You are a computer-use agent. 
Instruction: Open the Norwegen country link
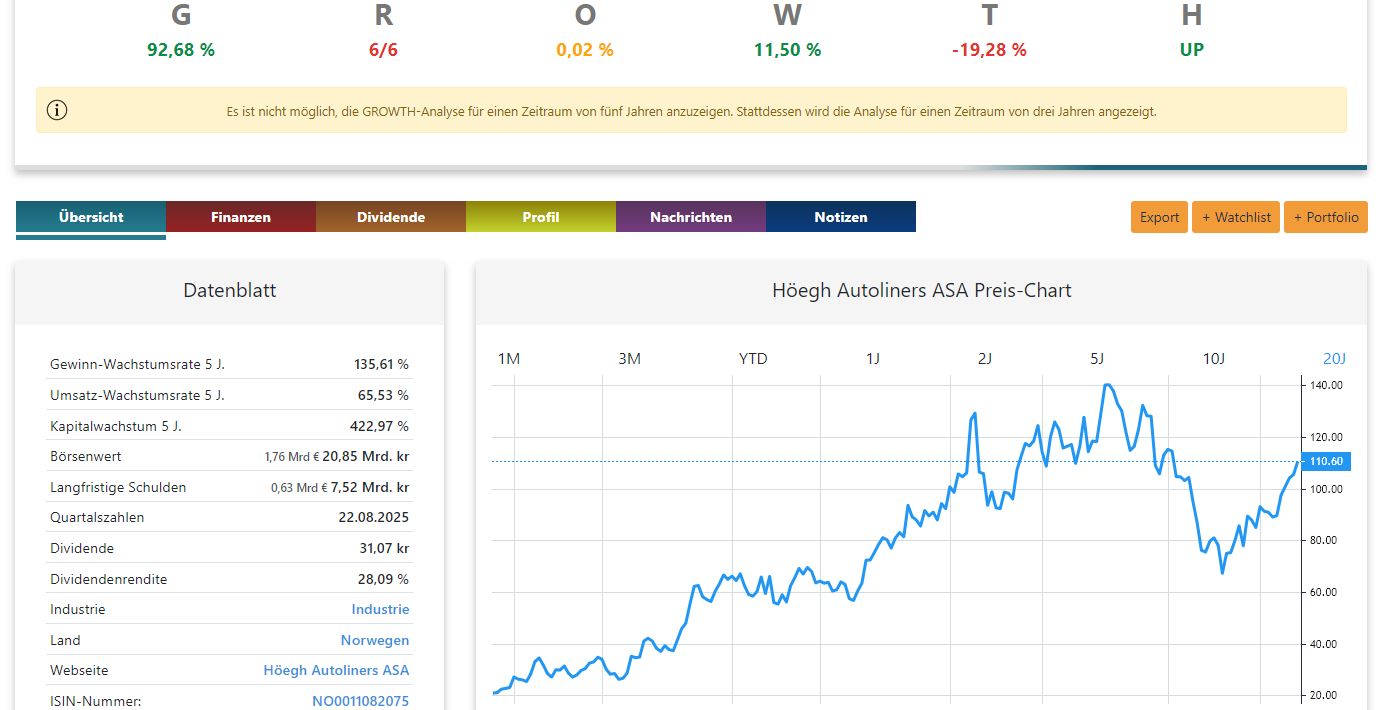click(375, 640)
